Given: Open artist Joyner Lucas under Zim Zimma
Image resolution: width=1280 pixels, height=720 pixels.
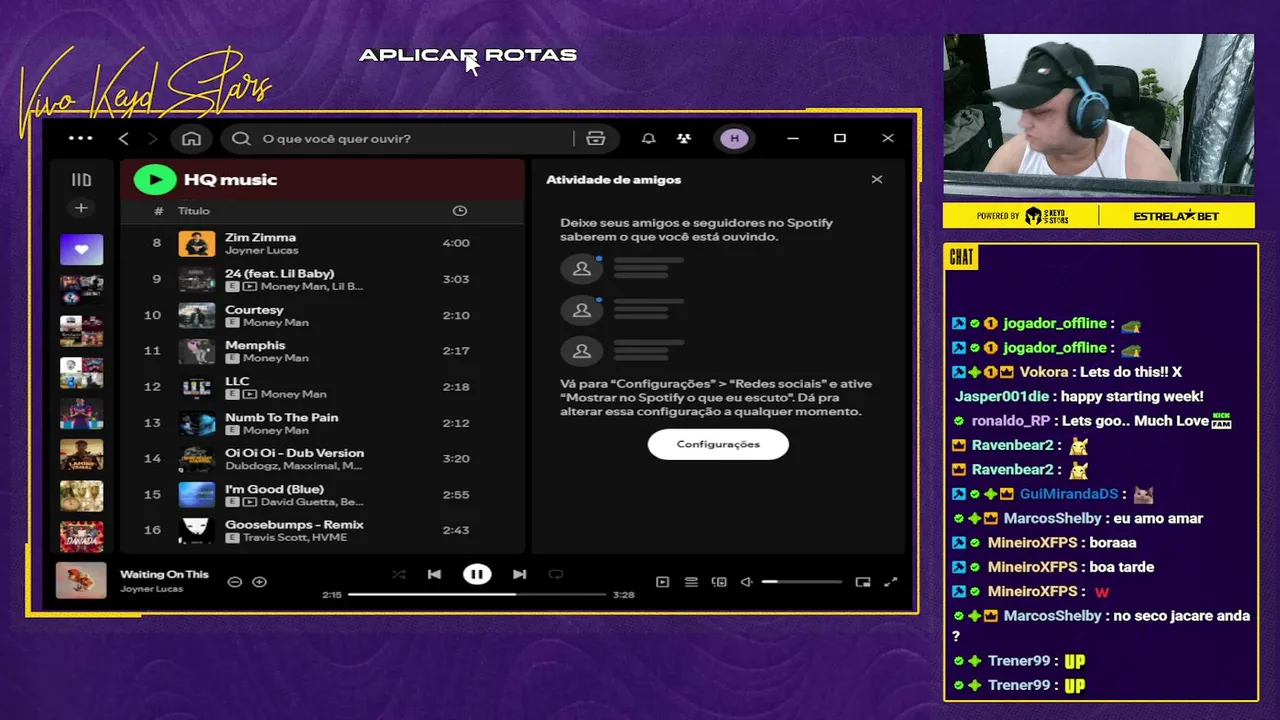Looking at the screenshot, I should pyautogui.click(x=261, y=250).
